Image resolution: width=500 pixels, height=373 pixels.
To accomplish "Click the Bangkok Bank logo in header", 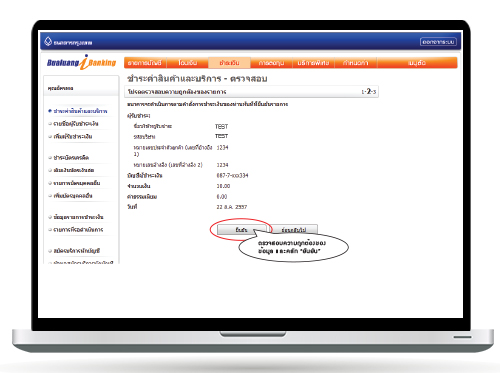I will tap(68, 42).
